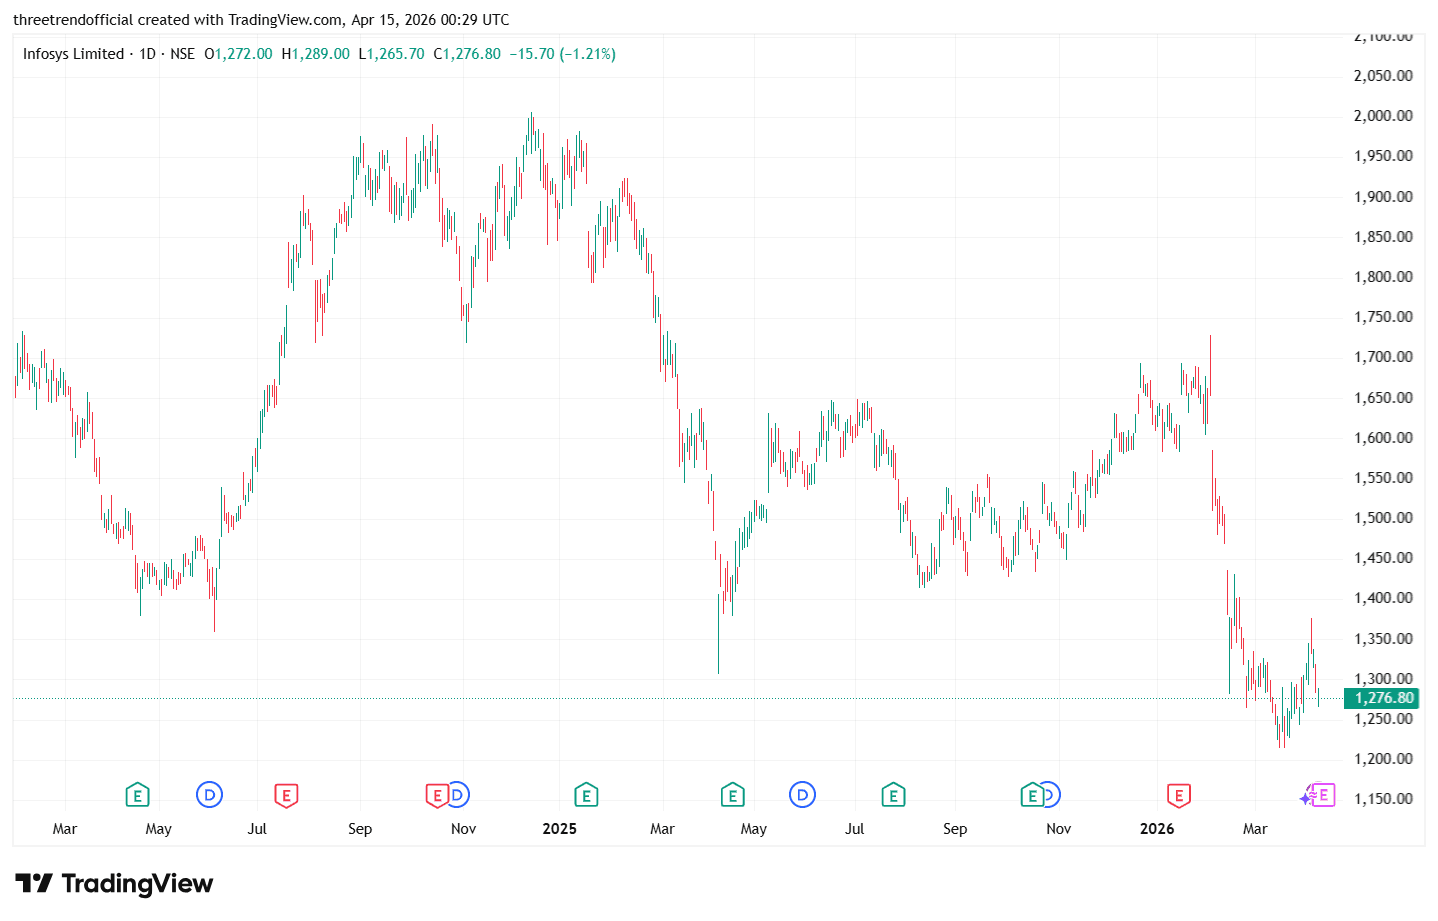The width and height of the screenshot is (1438, 921).
Task: Click the Nov label just before 2025
Action: (x=463, y=829)
